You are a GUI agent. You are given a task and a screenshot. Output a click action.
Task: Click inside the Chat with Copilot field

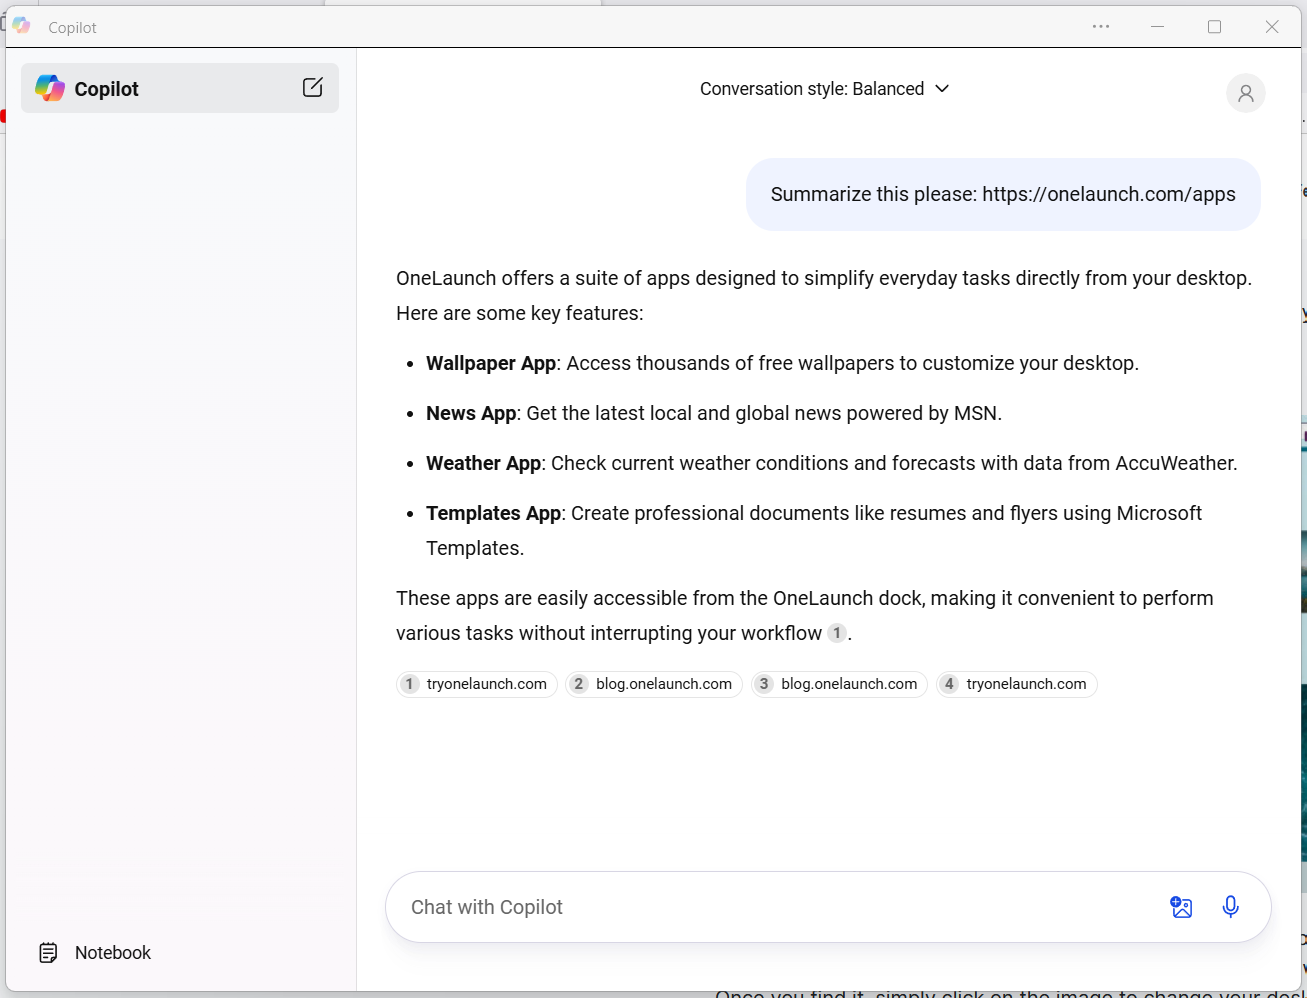[x=700, y=907]
